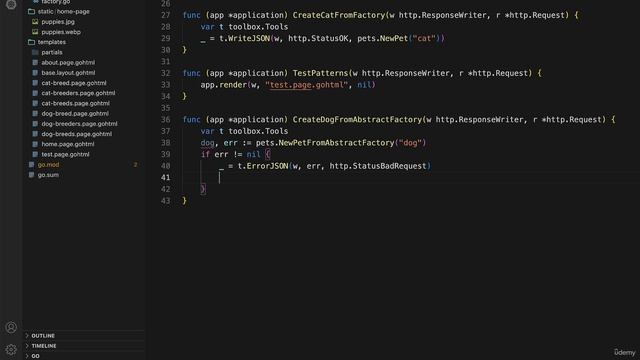Click TestPatterns function name
Screen dimensions: 640x360
click(320, 73)
